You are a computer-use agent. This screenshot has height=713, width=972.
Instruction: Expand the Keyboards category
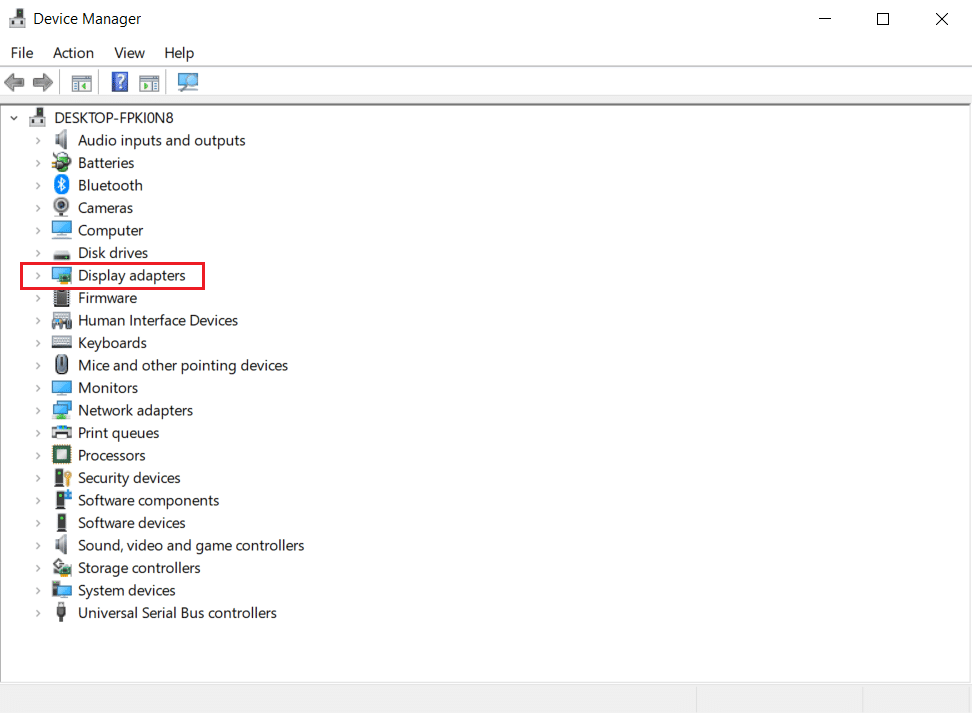[x=38, y=343]
